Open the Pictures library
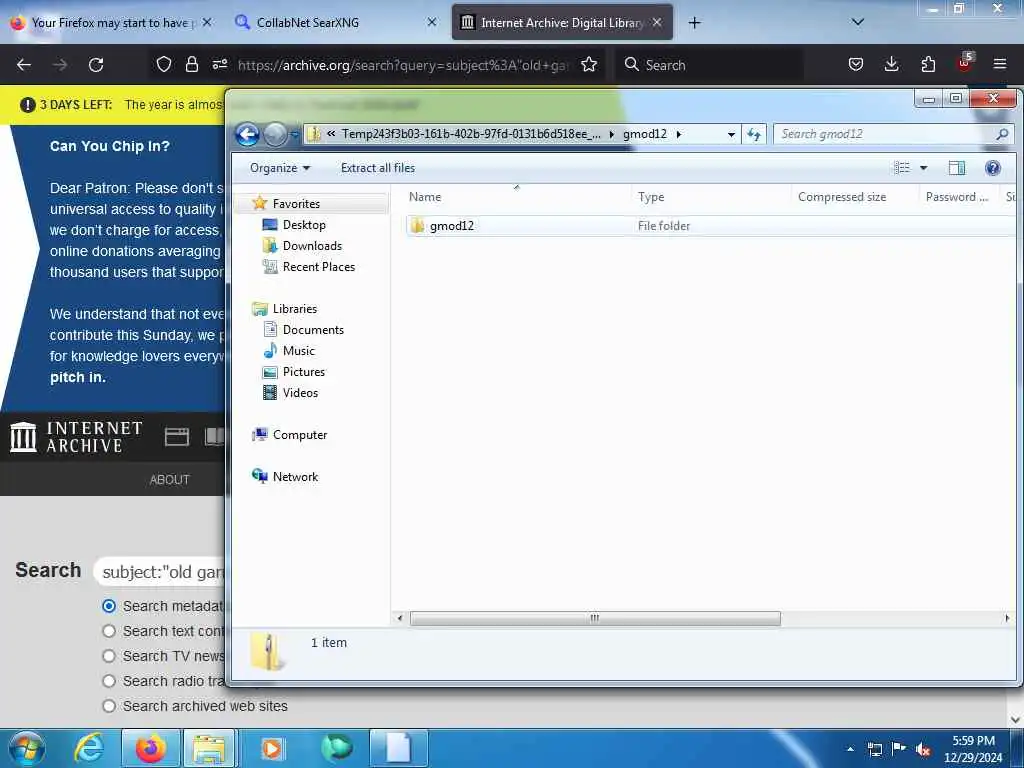Image resolution: width=1024 pixels, height=768 pixels. [x=304, y=372]
